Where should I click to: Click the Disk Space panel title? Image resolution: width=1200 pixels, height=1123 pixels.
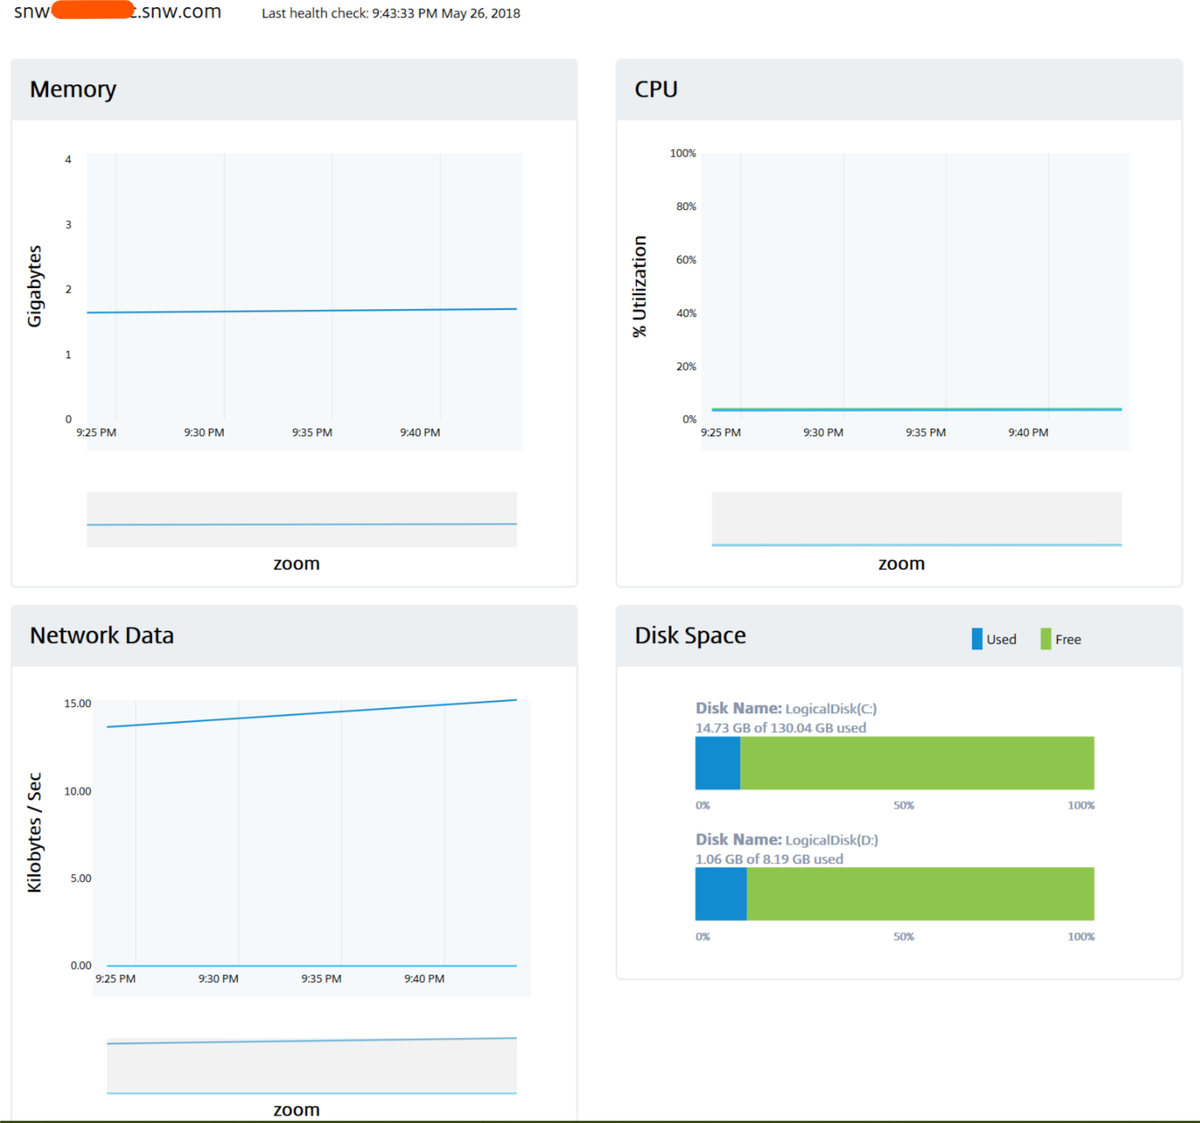coord(689,635)
